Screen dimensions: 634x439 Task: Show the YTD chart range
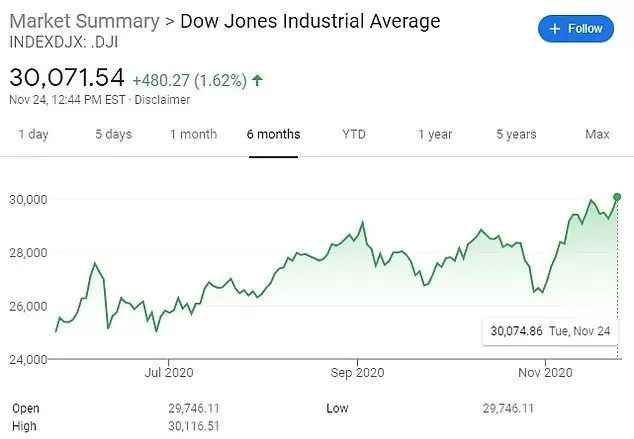coord(354,134)
